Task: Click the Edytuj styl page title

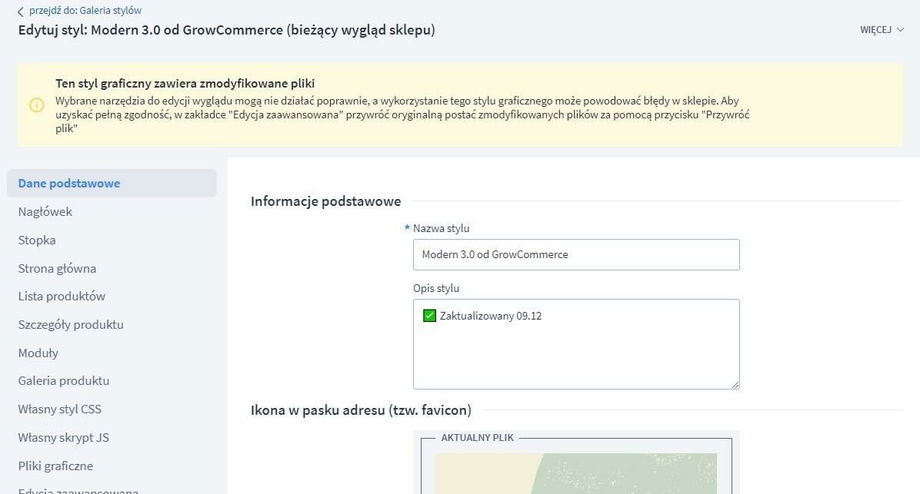Action: pos(226,30)
